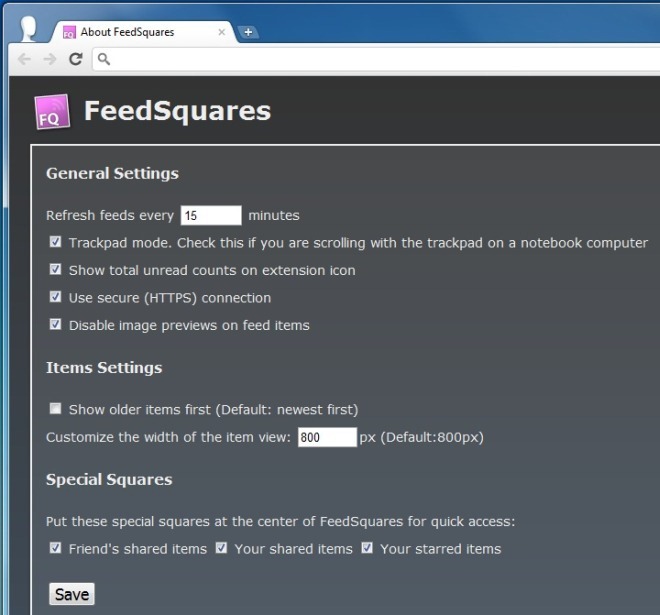Click the 'minutes' label
The width and height of the screenshot is (660, 615).
[274, 216]
